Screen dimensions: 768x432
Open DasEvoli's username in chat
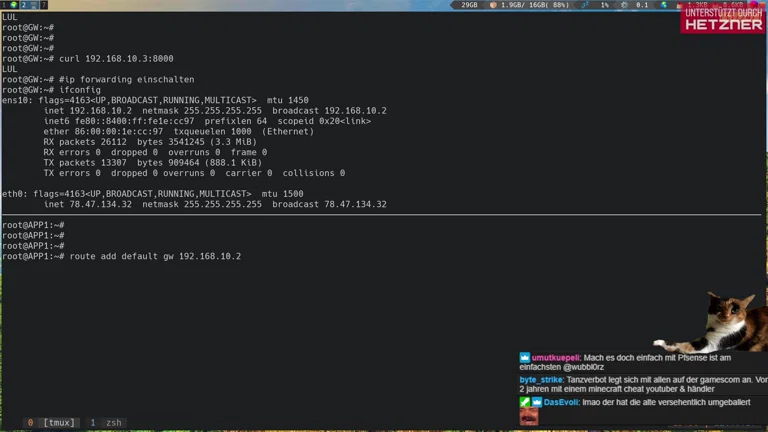point(562,402)
